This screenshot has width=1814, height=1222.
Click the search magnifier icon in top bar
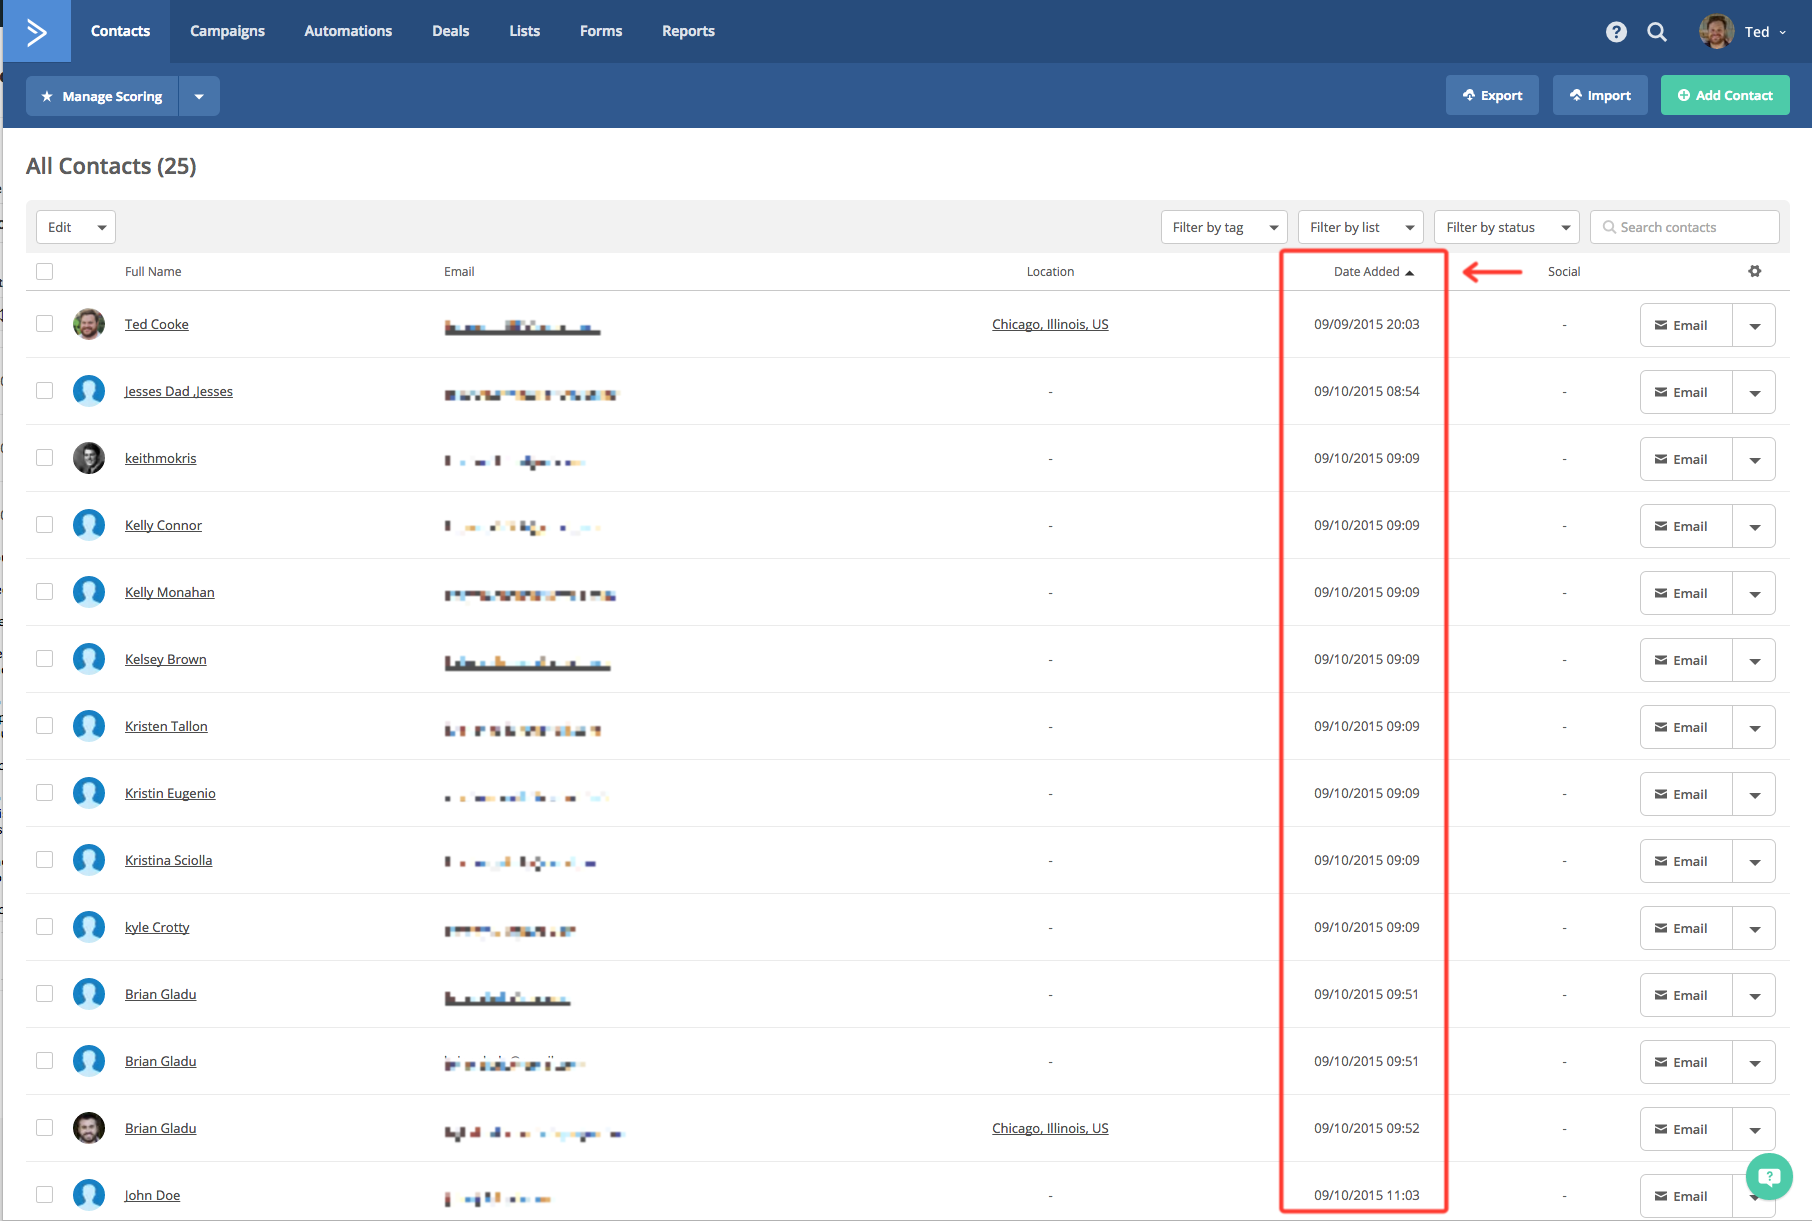[x=1657, y=32]
